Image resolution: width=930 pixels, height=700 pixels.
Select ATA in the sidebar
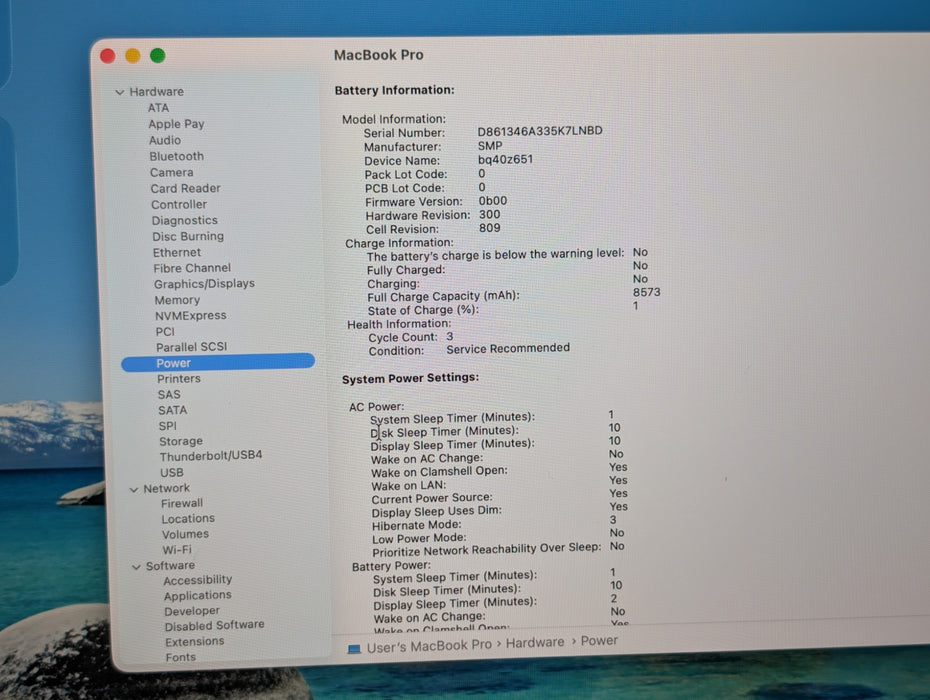click(x=158, y=108)
